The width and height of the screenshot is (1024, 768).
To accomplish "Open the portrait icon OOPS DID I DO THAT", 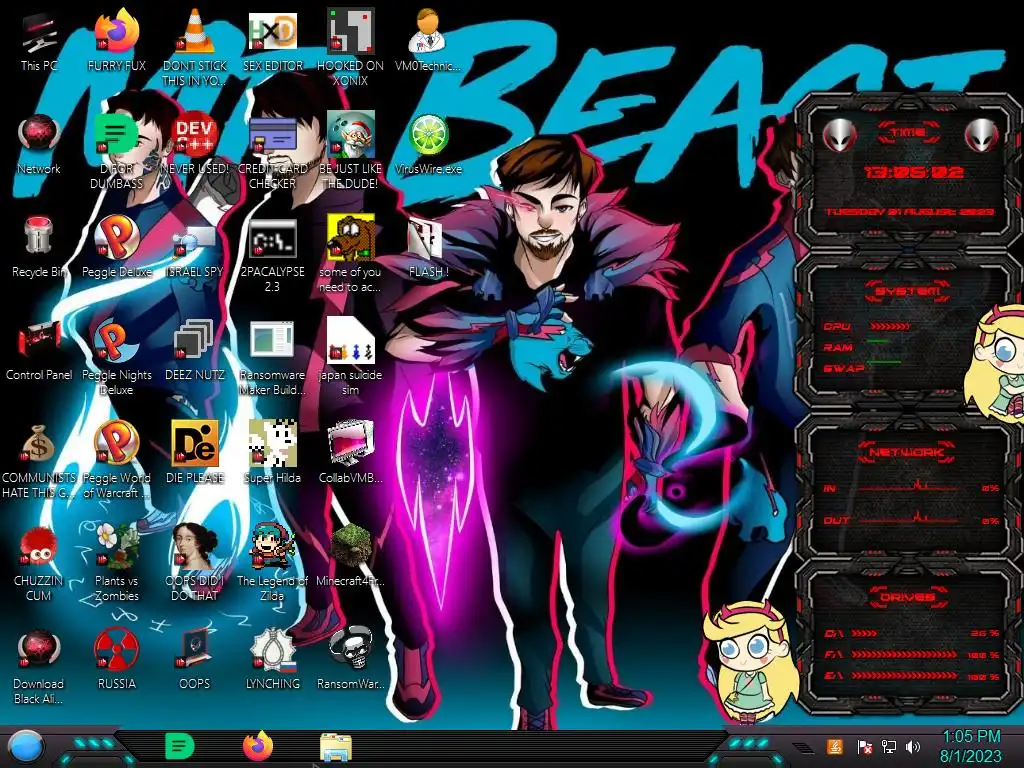I will point(195,563).
